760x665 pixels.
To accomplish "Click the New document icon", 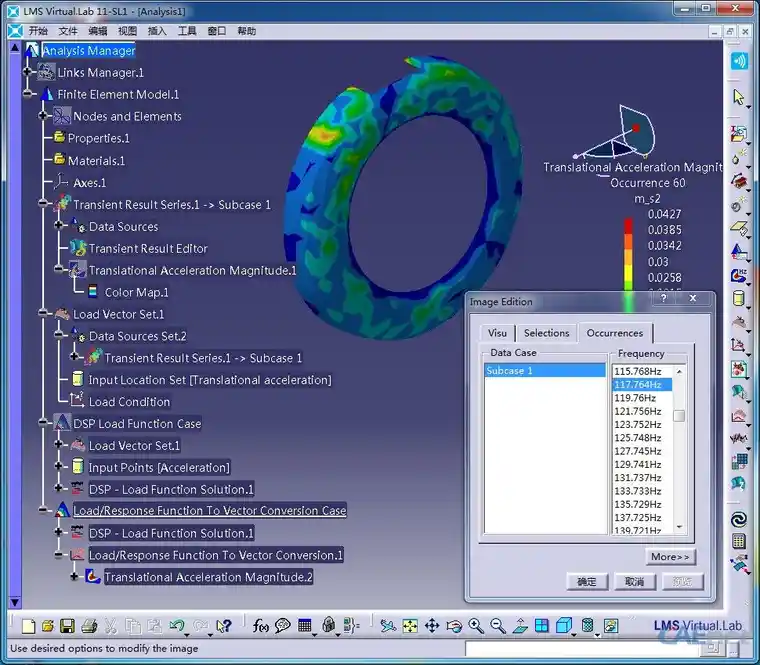I will point(29,626).
